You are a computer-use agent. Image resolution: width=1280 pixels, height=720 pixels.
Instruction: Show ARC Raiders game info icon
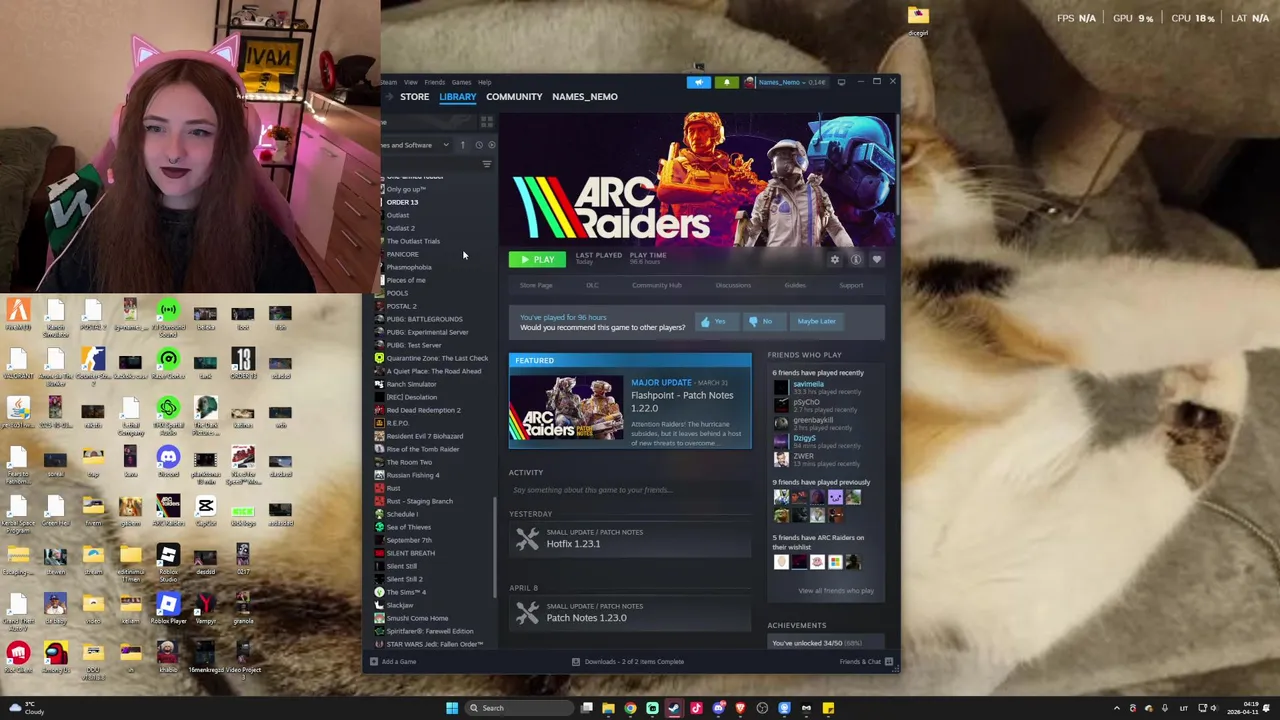(x=856, y=260)
